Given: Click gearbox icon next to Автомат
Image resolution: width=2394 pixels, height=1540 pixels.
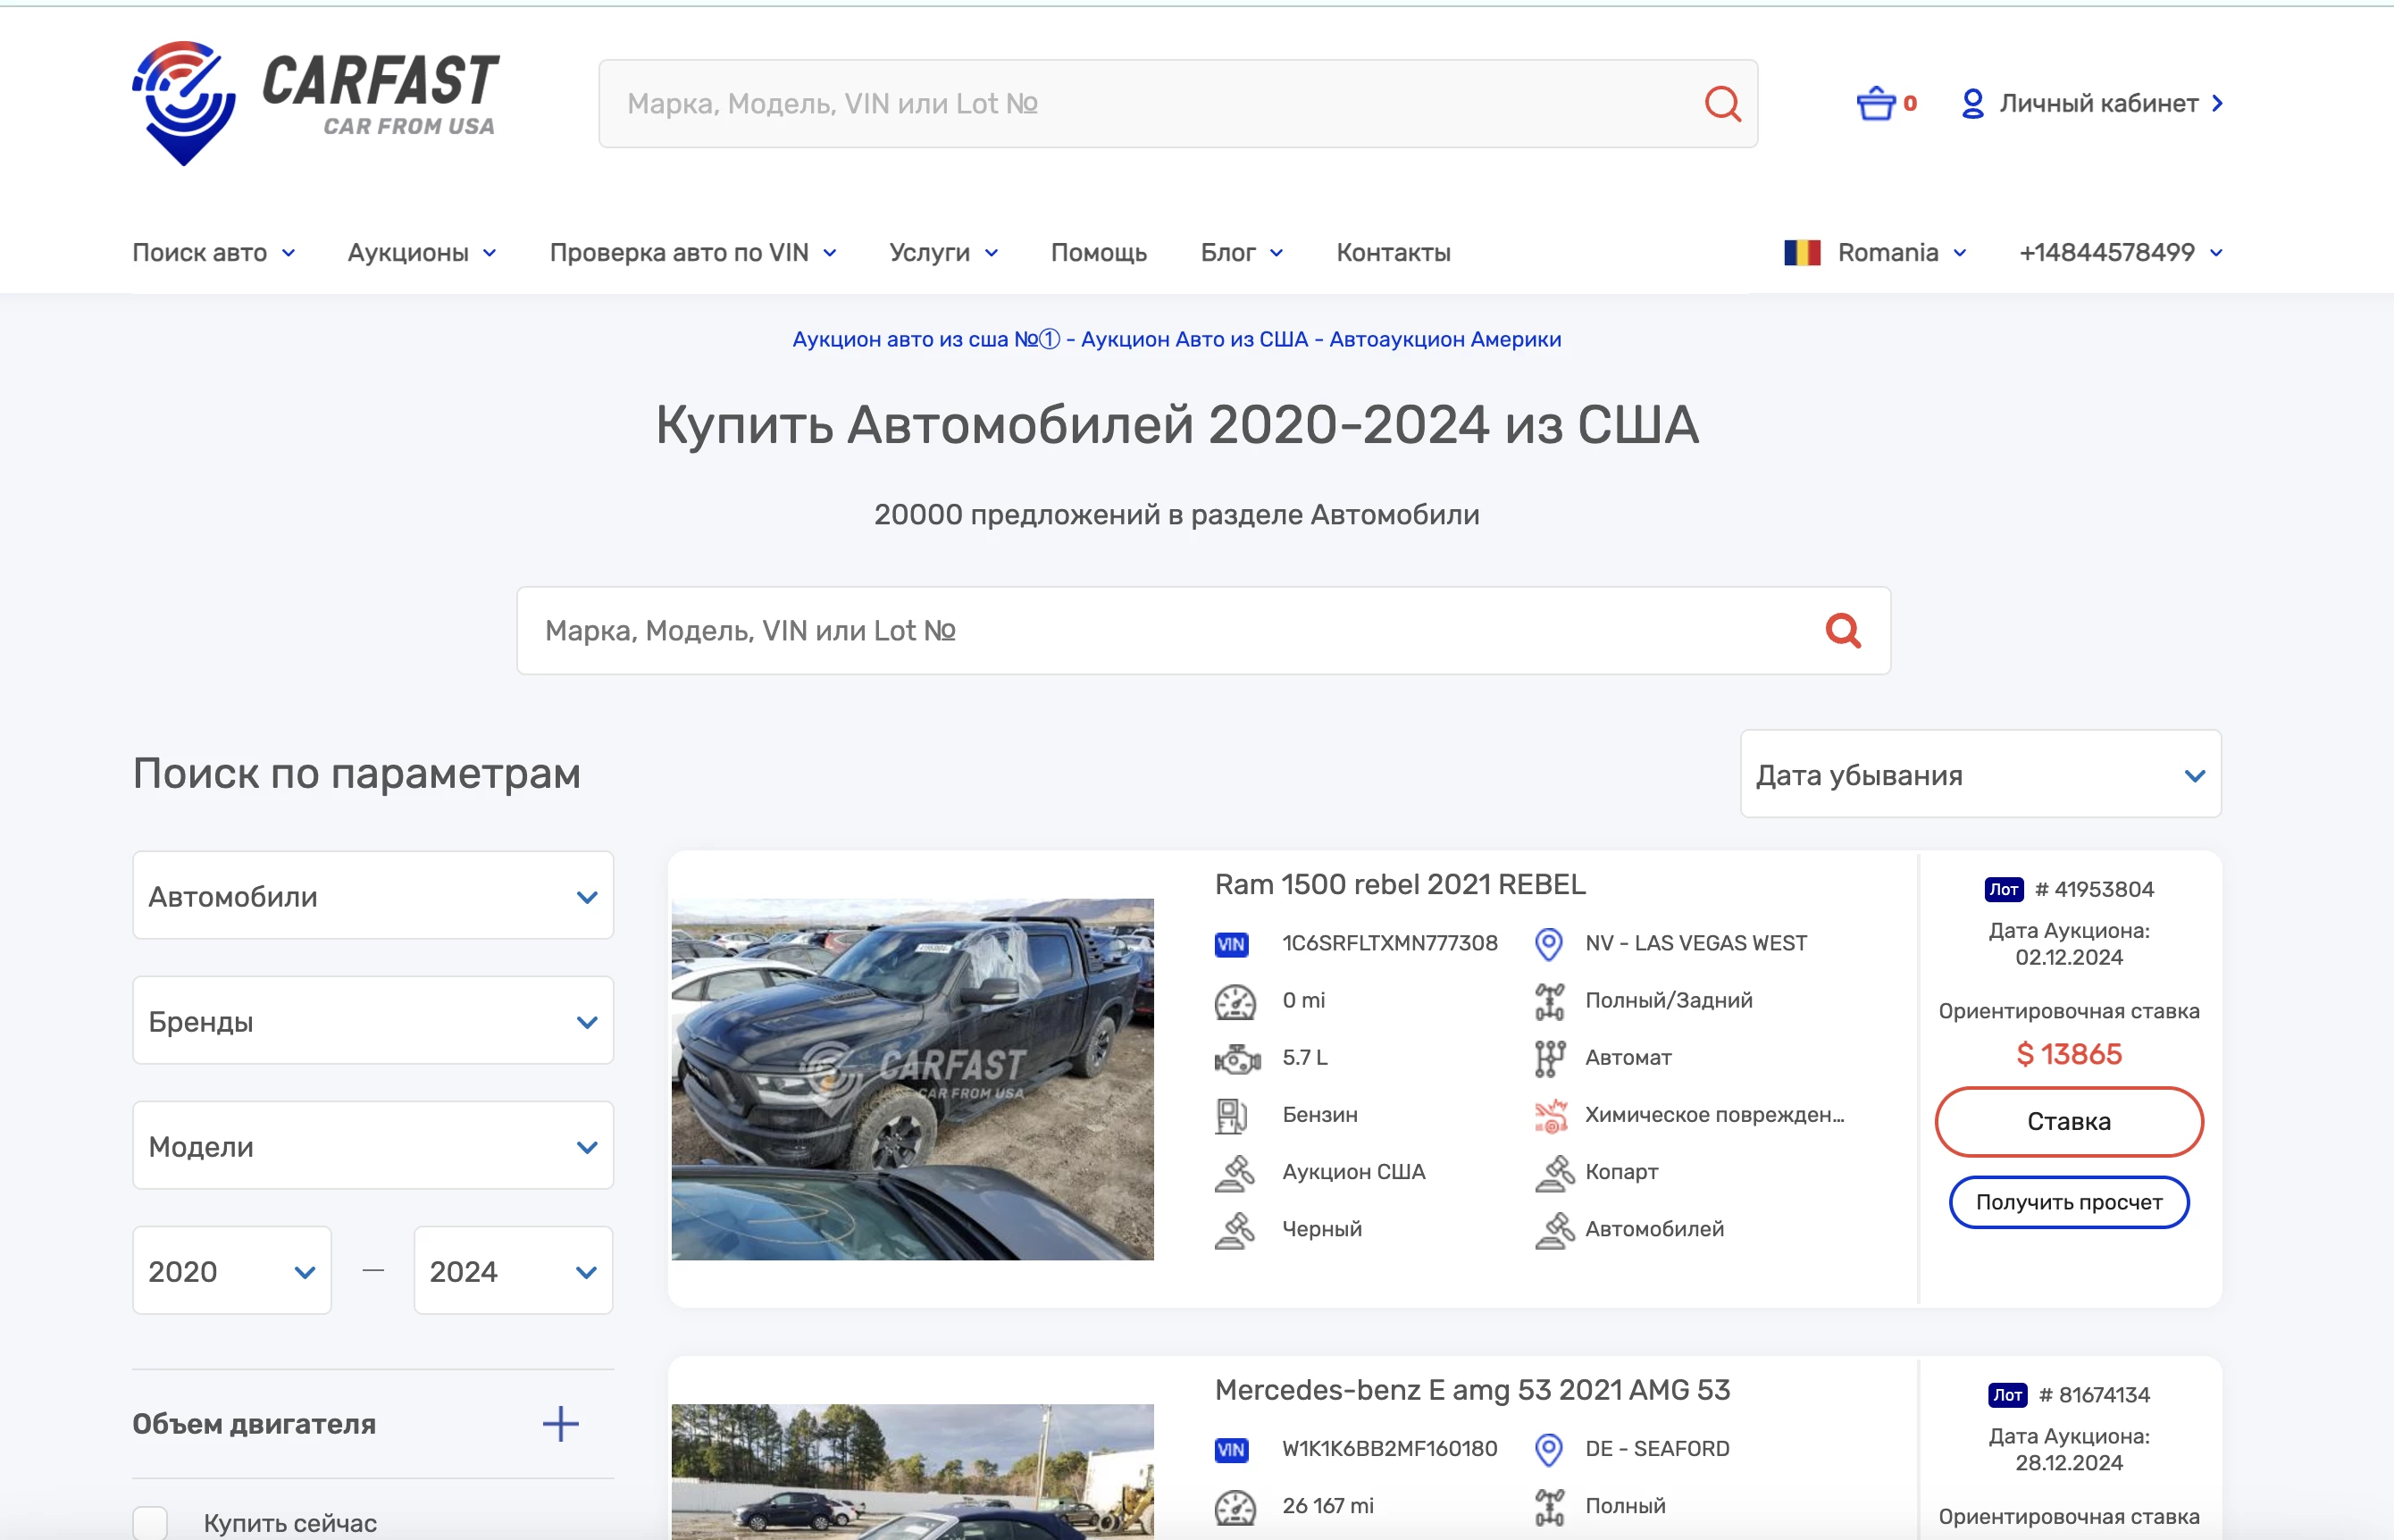Looking at the screenshot, I should coord(1549,1058).
